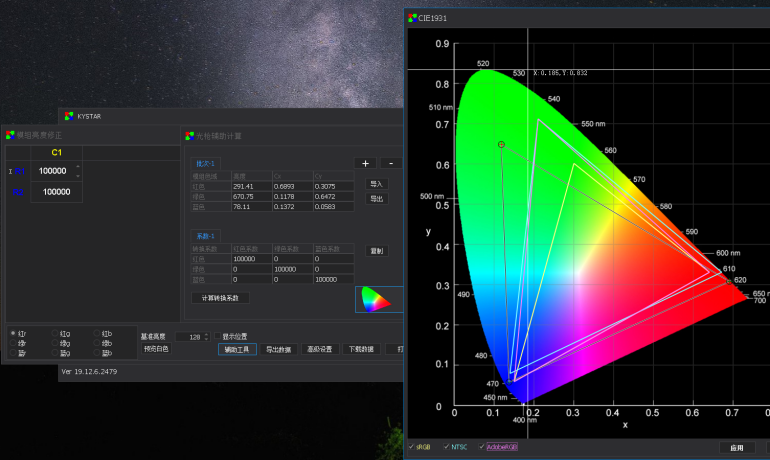Disable the AdobeRGB gamut checkbox

pos(482,447)
